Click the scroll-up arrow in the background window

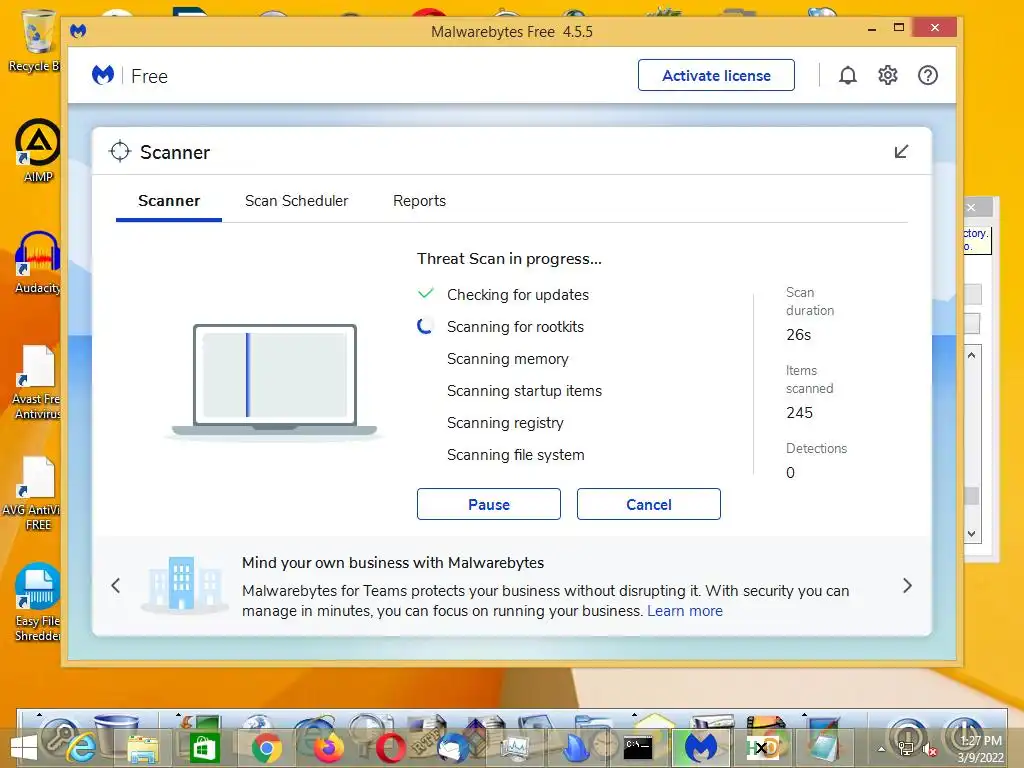click(x=972, y=357)
